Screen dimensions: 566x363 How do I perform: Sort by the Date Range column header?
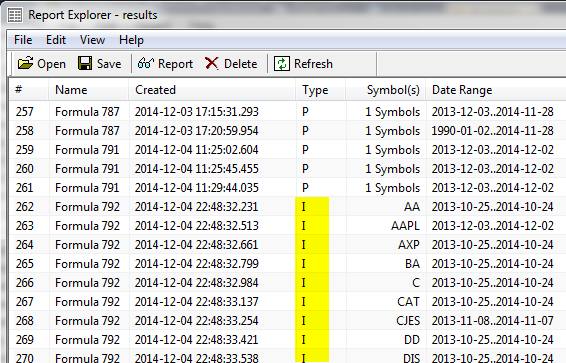coord(496,89)
